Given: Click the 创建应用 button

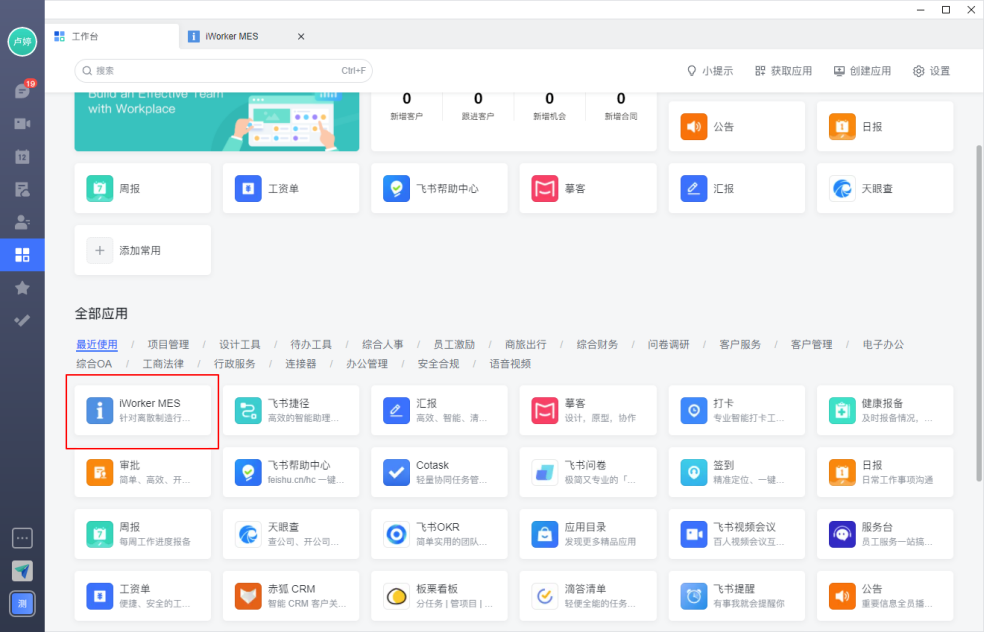Looking at the screenshot, I should pos(862,71).
